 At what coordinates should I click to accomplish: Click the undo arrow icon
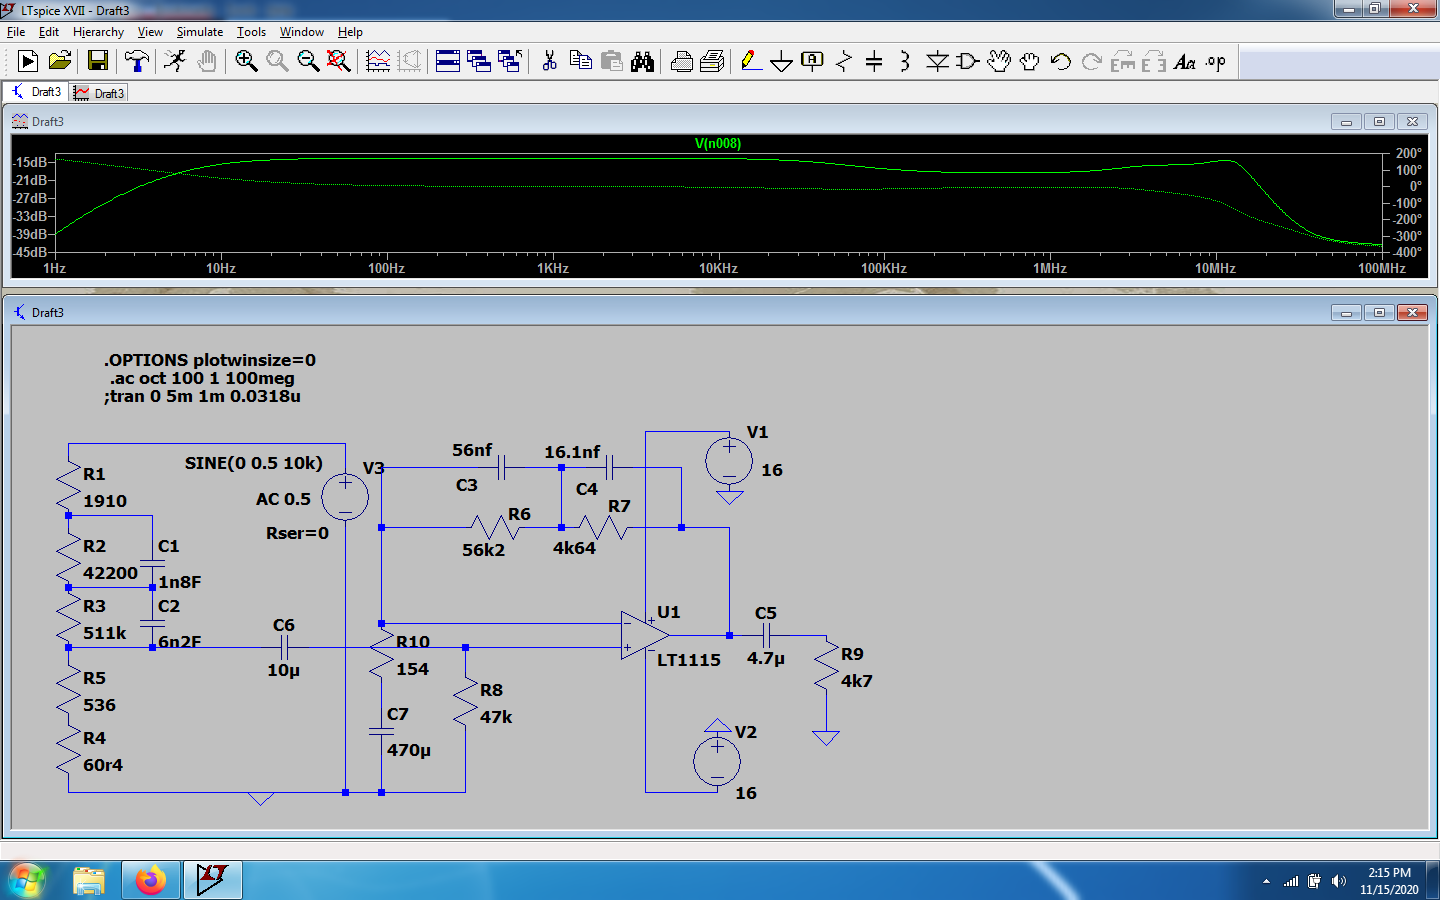[x=1061, y=61]
